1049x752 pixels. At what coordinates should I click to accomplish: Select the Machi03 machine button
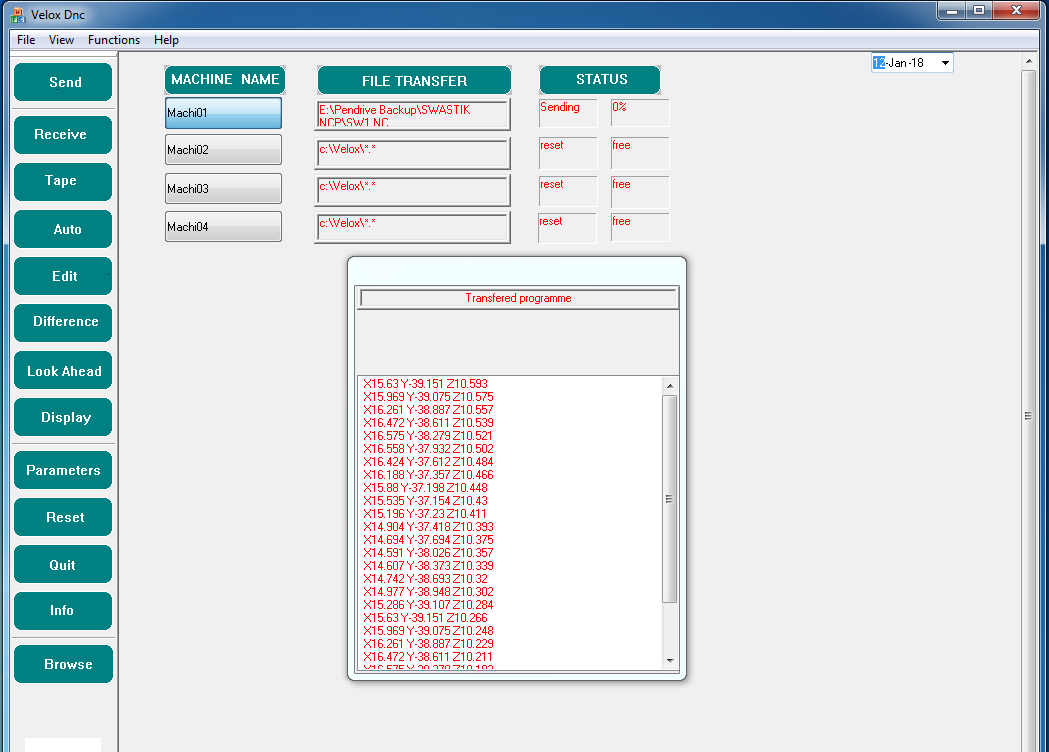click(223, 189)
